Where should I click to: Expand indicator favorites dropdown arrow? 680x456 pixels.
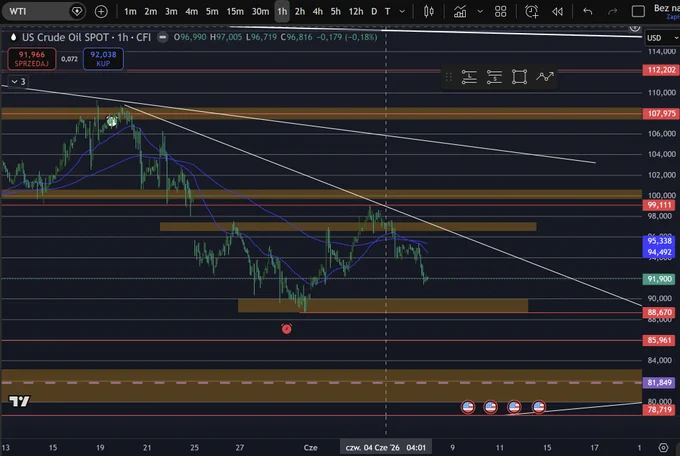pos(480,12)
